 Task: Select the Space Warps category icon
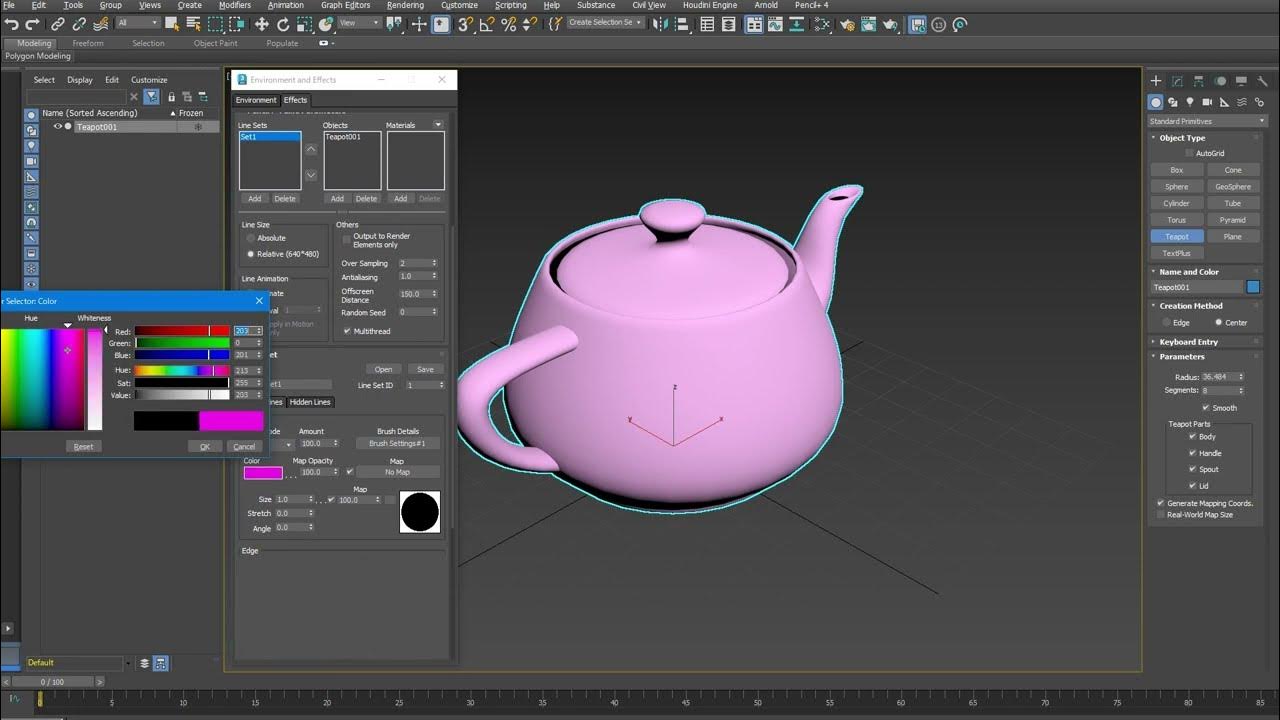pyautogui.click(x=1241, y=102)
